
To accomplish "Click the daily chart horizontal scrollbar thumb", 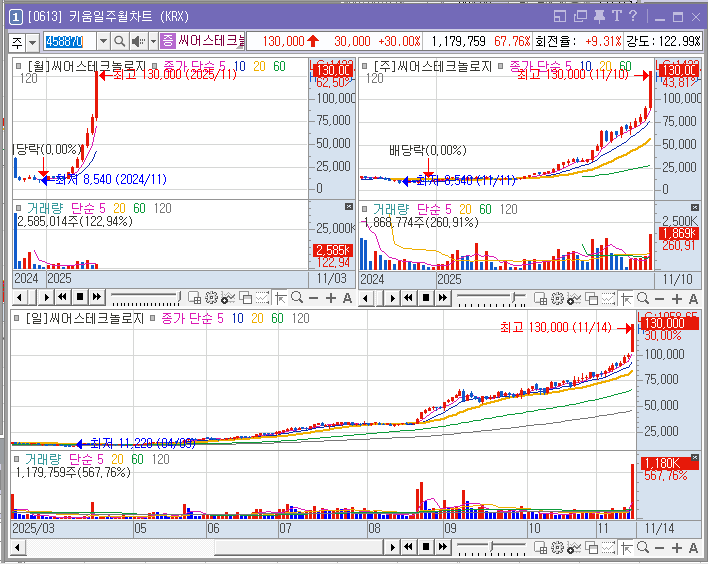I will [x=300, y=548].
